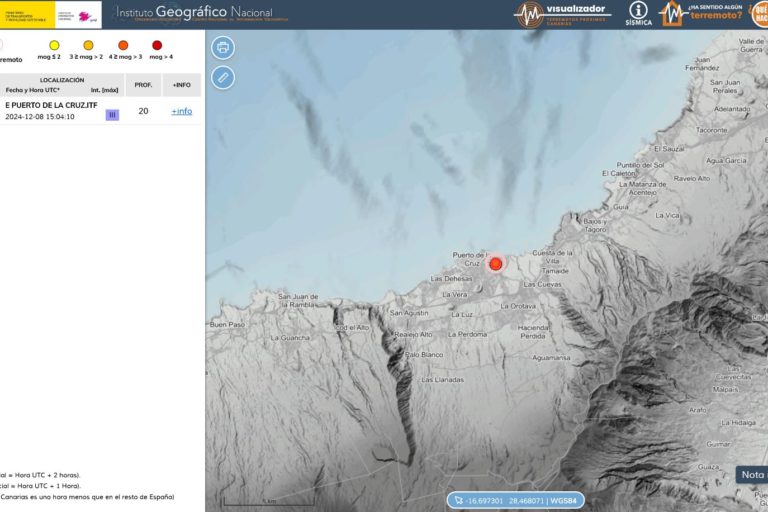
Task: Click the Tacoronte map label
Action: (x=711, y=130)
